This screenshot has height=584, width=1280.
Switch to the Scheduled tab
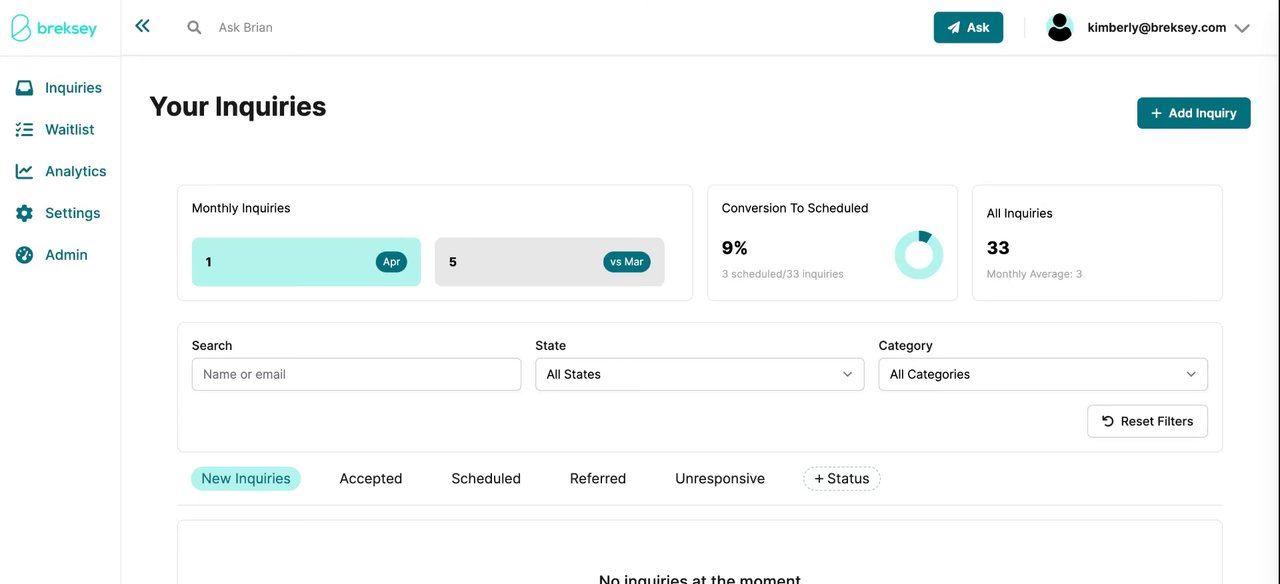486,479
